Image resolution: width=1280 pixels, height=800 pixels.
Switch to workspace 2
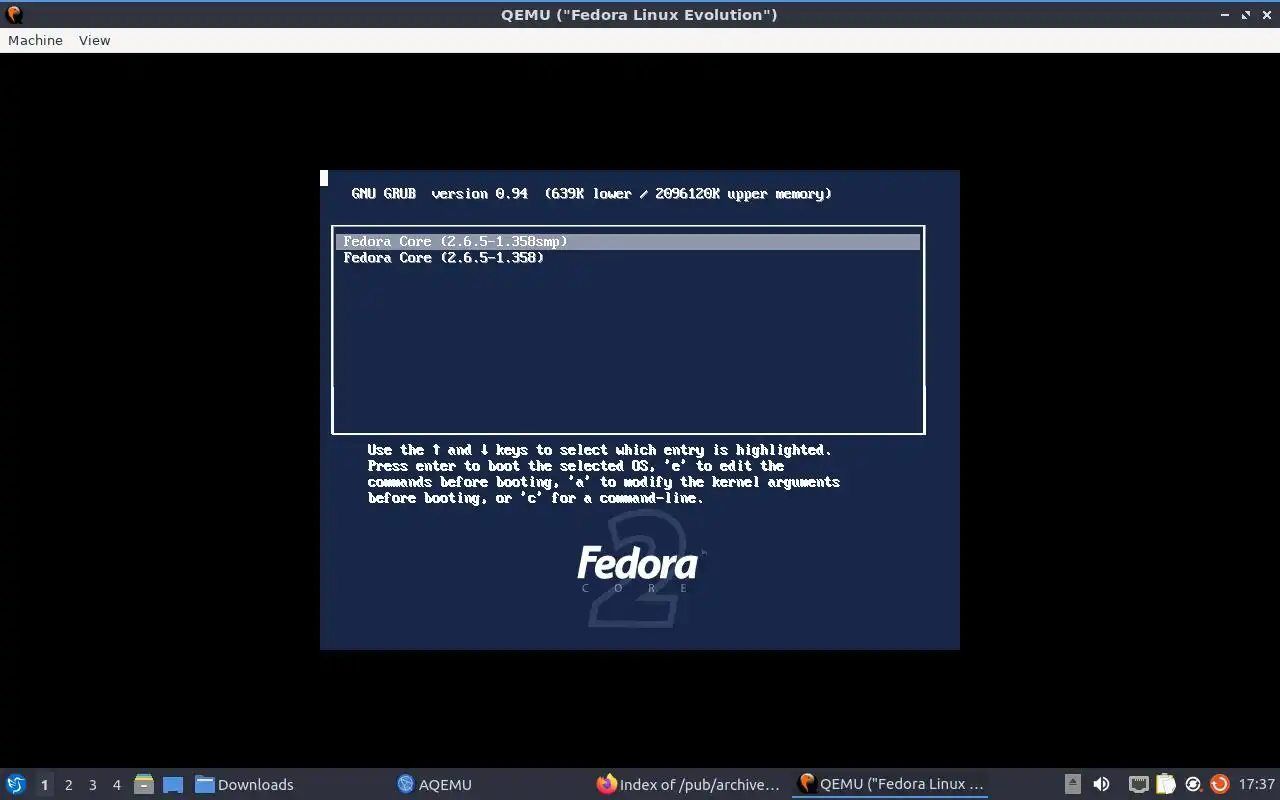(68, 784)
